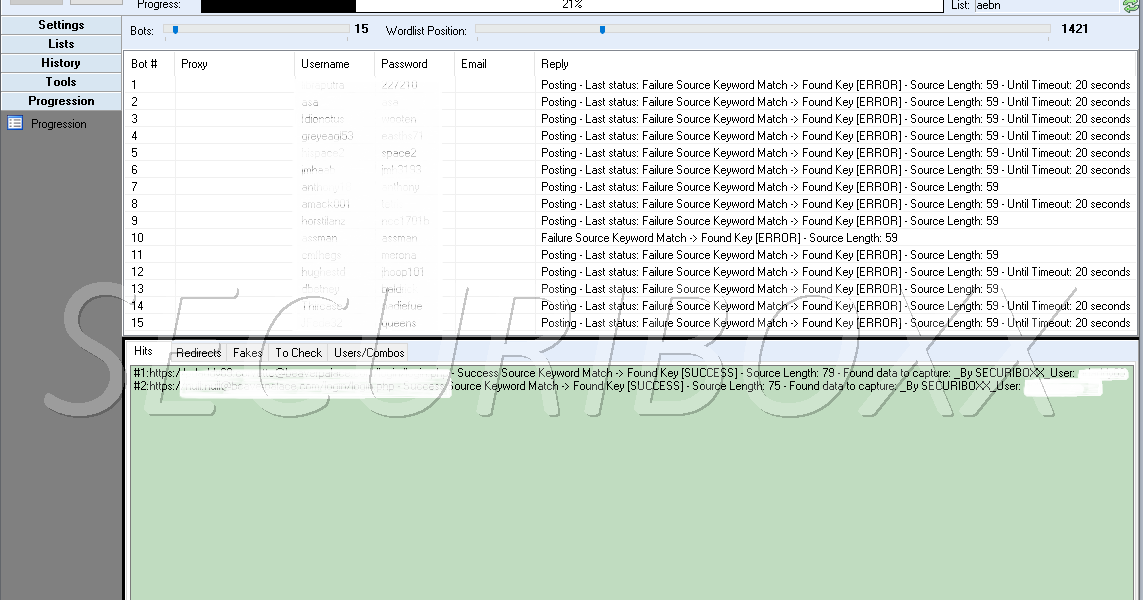Open the Settings sidebar section

click(x=61, y=25)
